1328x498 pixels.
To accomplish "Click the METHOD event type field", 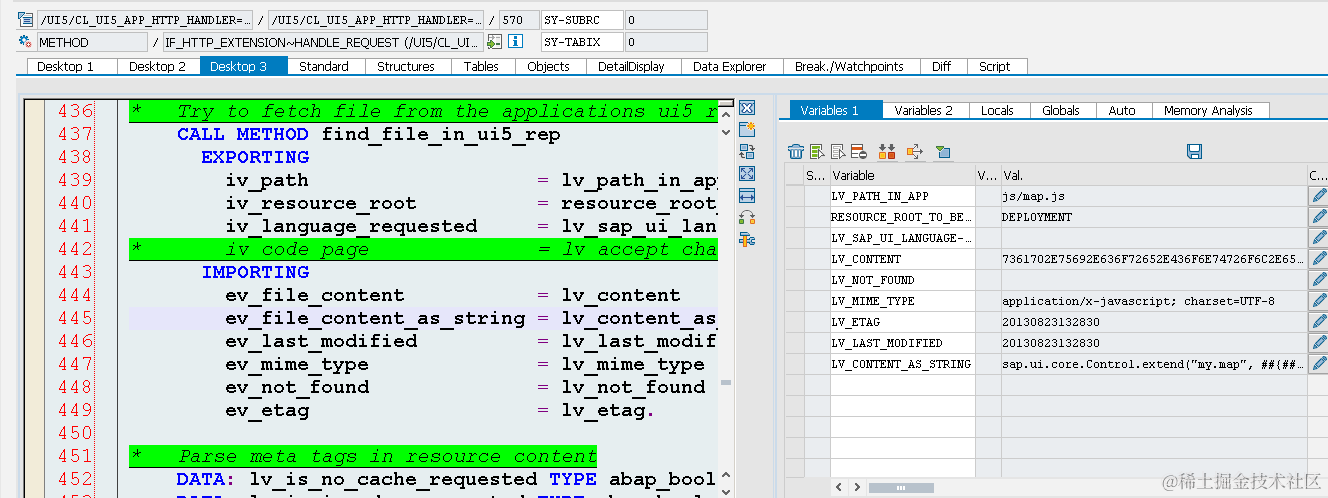I will (x=92, y=42).
